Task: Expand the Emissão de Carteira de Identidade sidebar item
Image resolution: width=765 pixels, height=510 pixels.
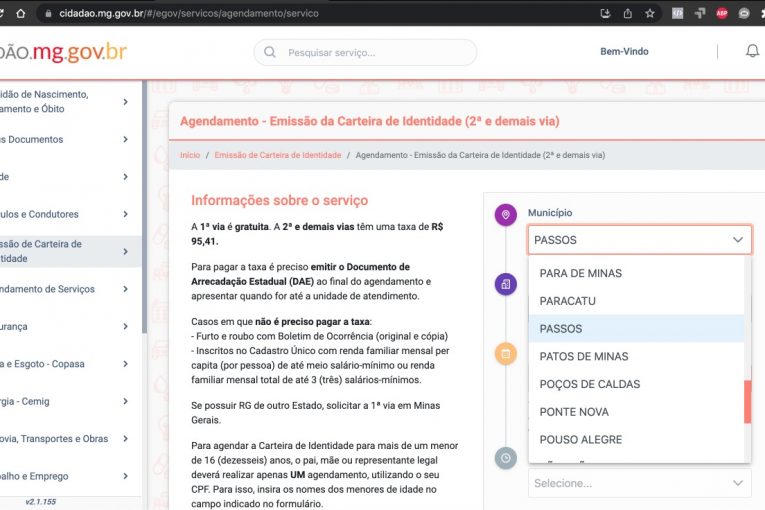Action: pos(125,251)
